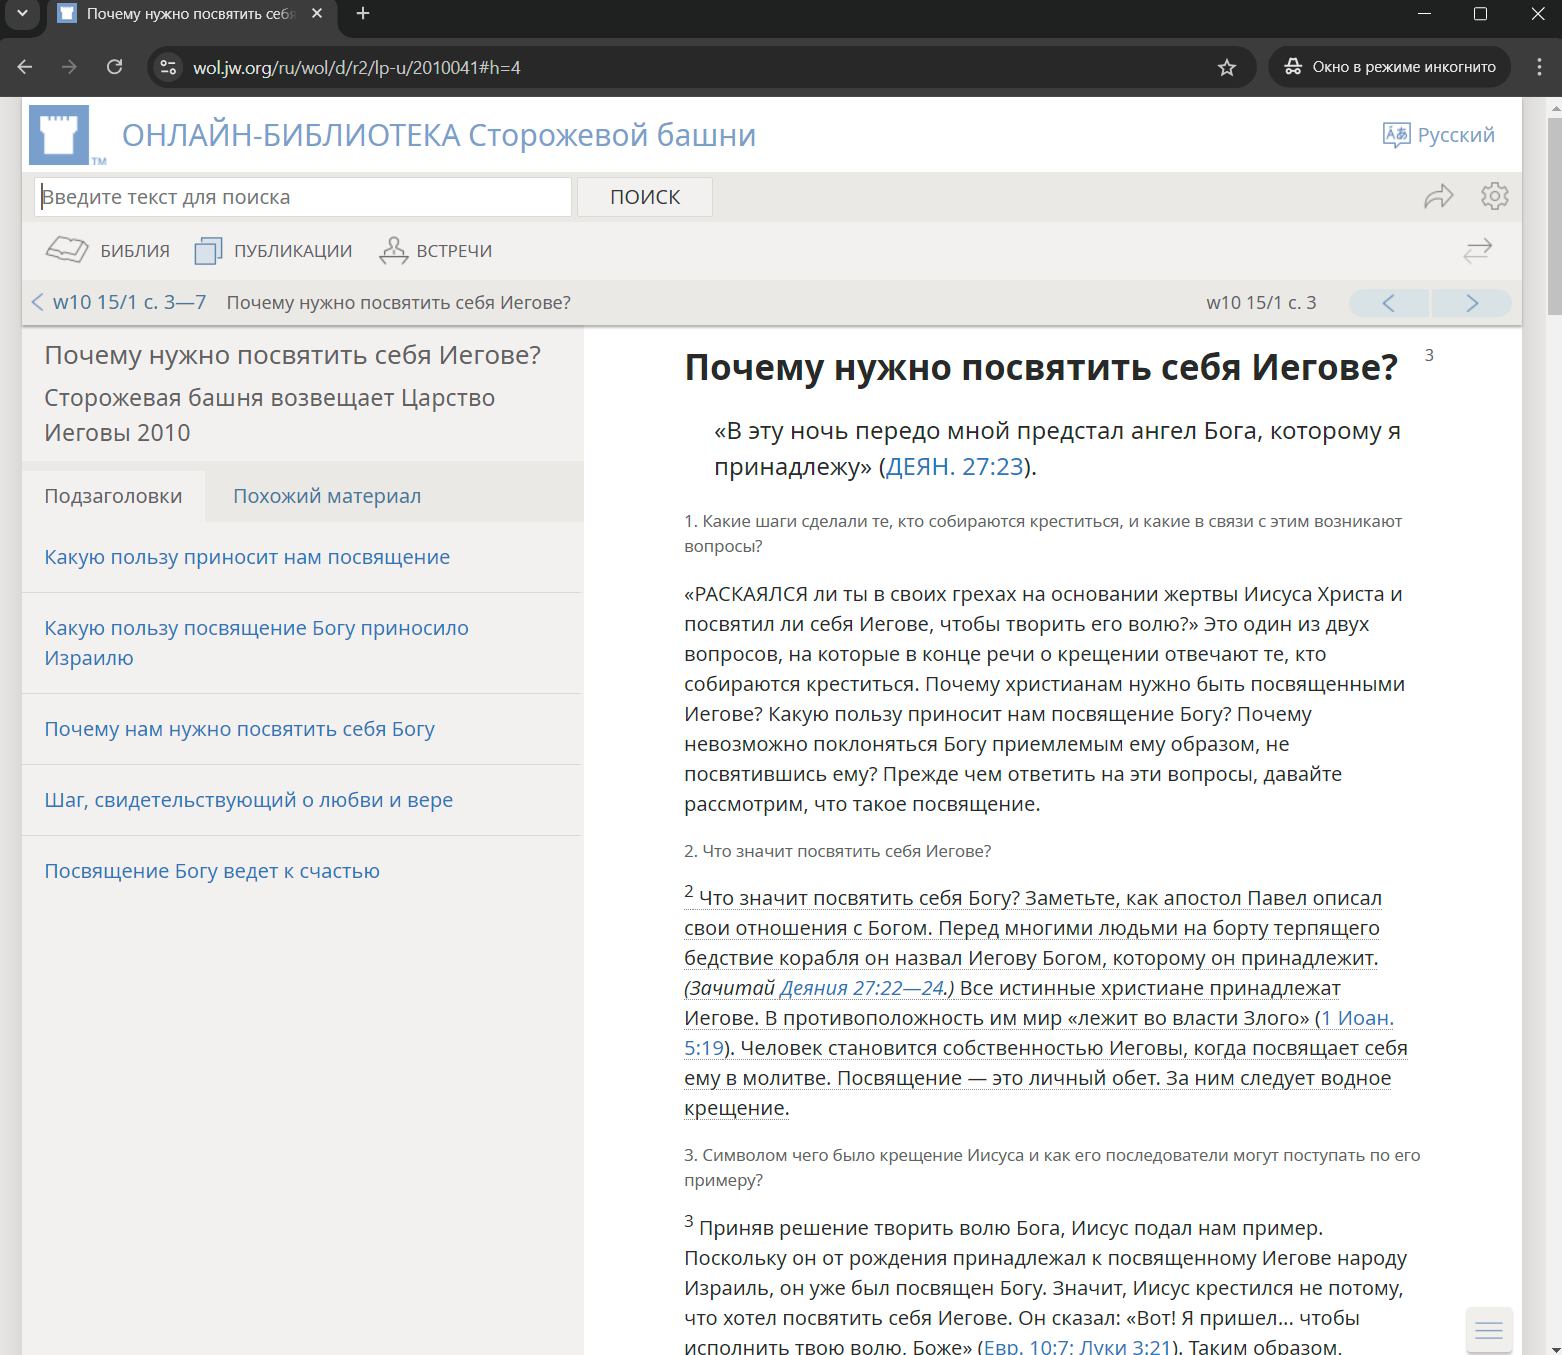
Task: Click study question 3. Символом чего было крещение
Action: tap(1052, 1168)
